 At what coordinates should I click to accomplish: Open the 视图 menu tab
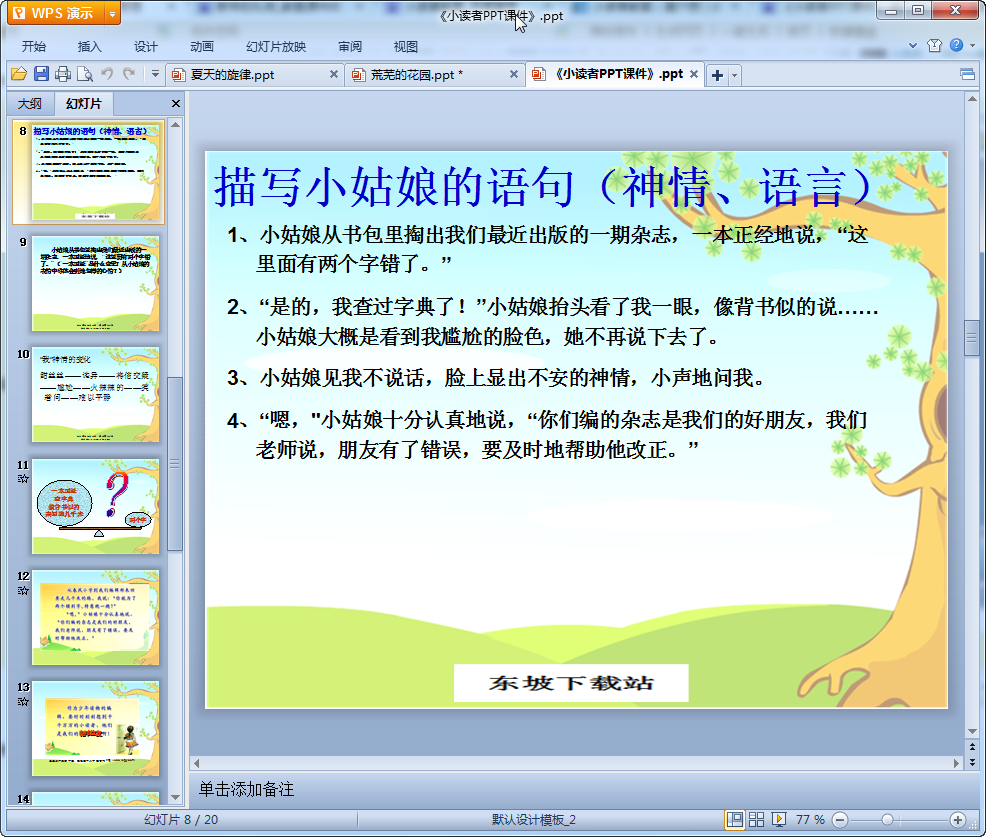(406, 47)
